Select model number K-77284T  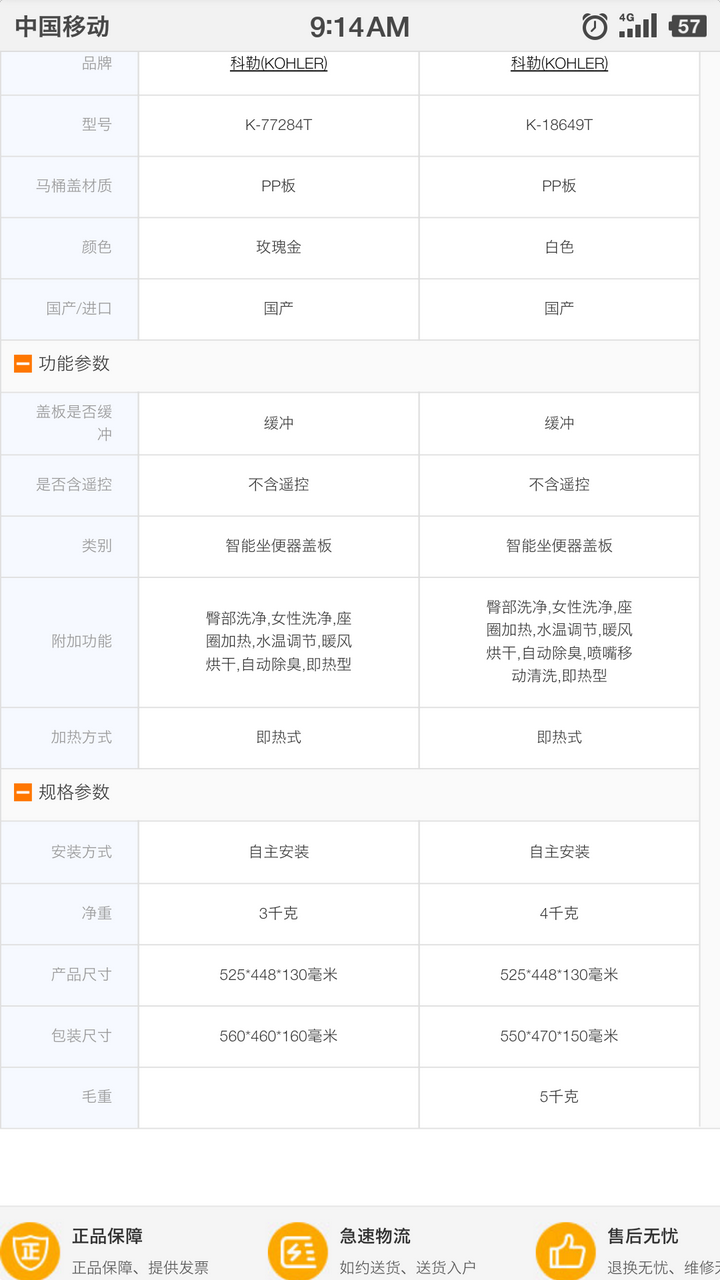click(279, 125)
